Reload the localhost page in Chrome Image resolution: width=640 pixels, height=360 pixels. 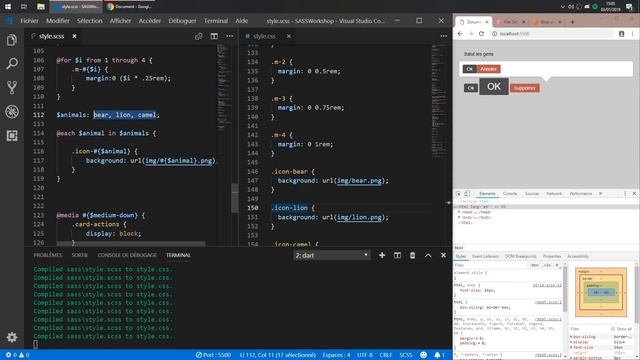pyautogui.click(x=481, y=34)
